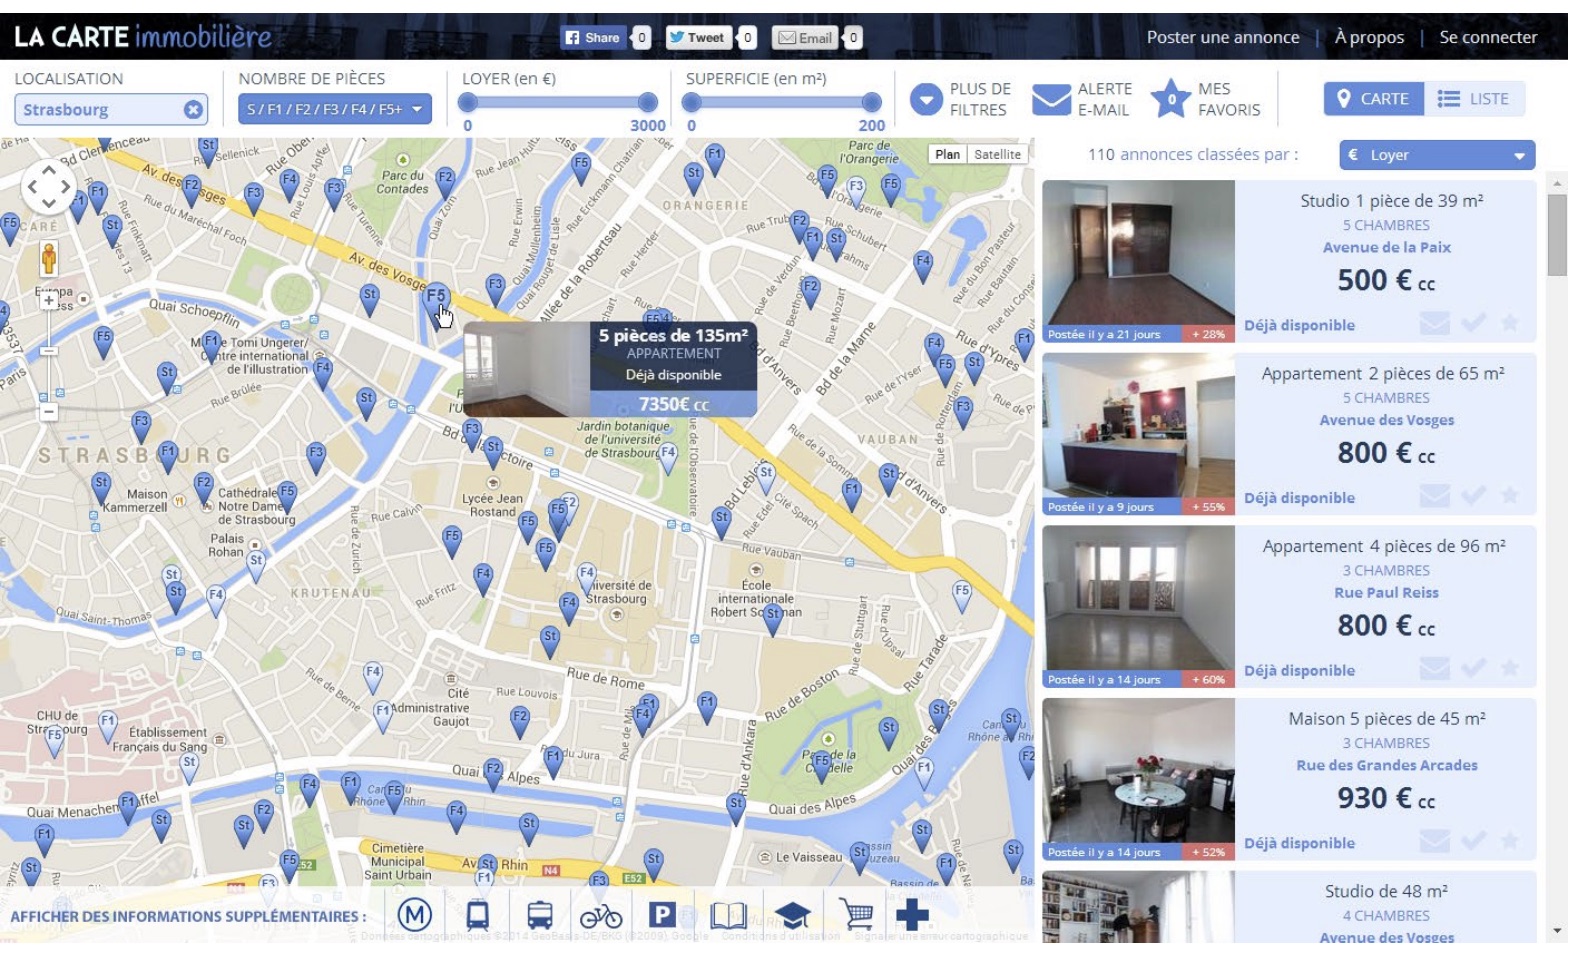Show bike stations on the map
The image size is (1580, 960).
[x=600, y=916]
